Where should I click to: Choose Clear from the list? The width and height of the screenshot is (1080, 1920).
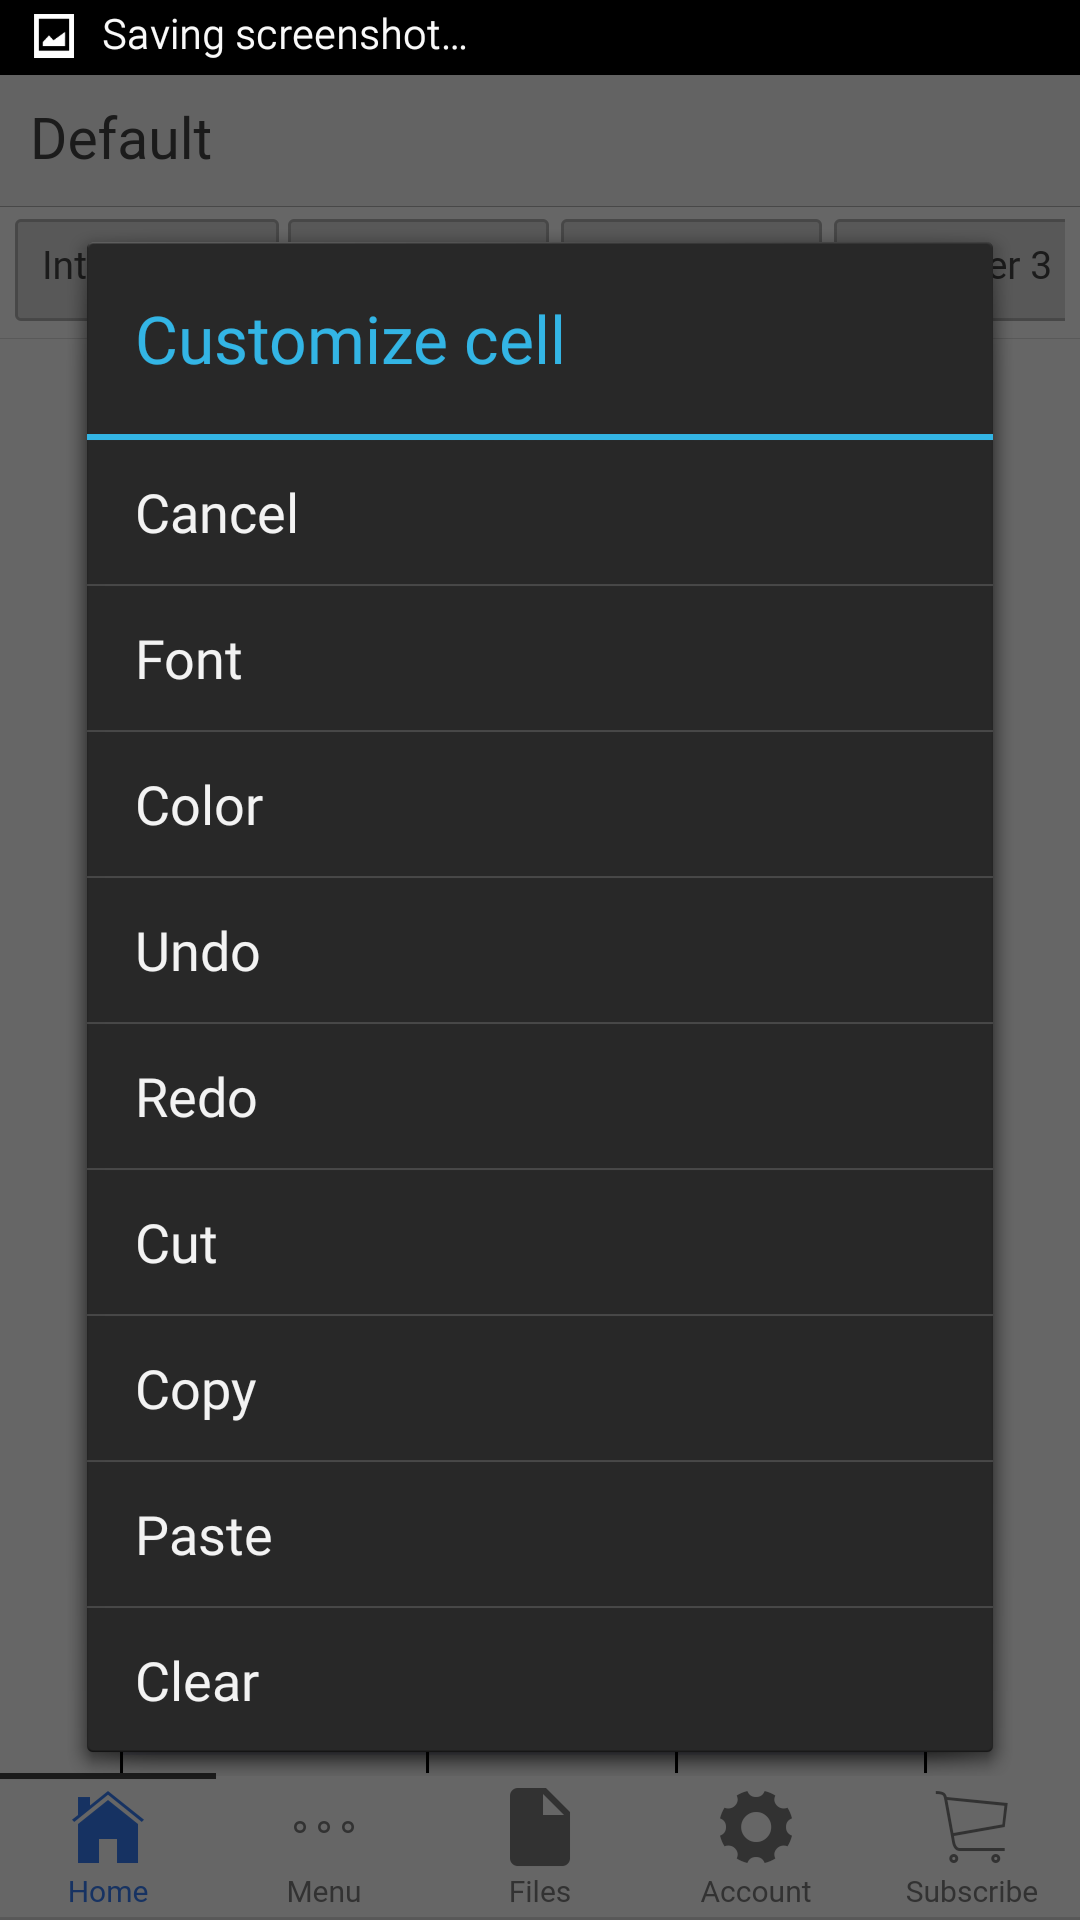click(x=540, y=1682)
